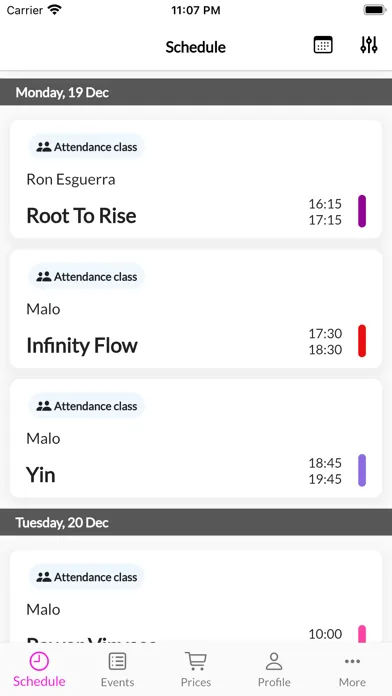Open the calendar view icon

tap(323, 45)
